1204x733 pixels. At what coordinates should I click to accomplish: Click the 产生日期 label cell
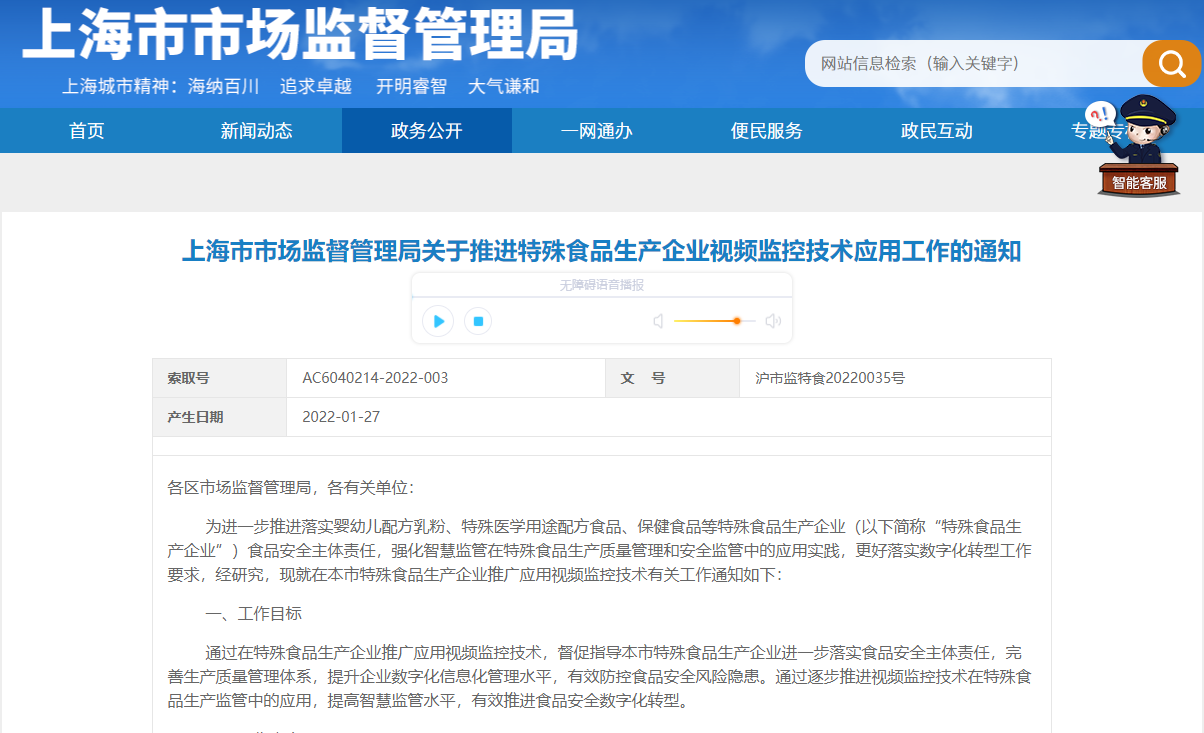tap(220, 417)
